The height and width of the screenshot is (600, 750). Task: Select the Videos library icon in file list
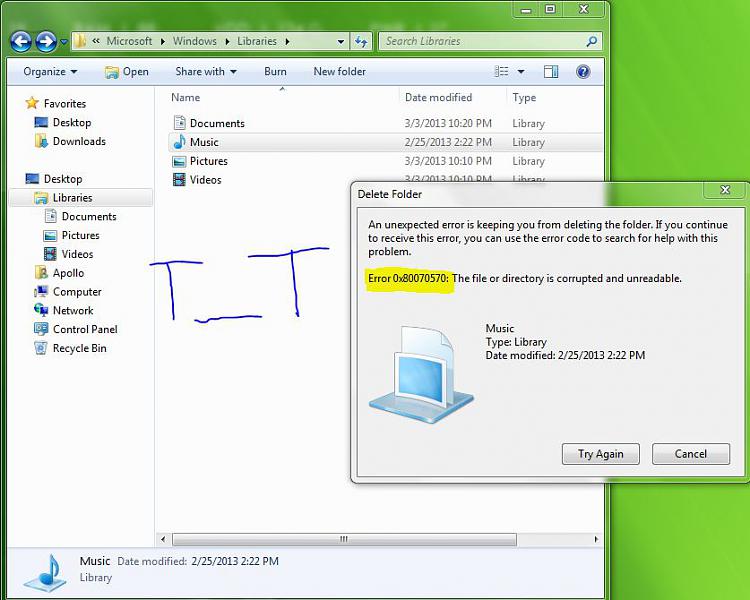[x=179, y=180]
